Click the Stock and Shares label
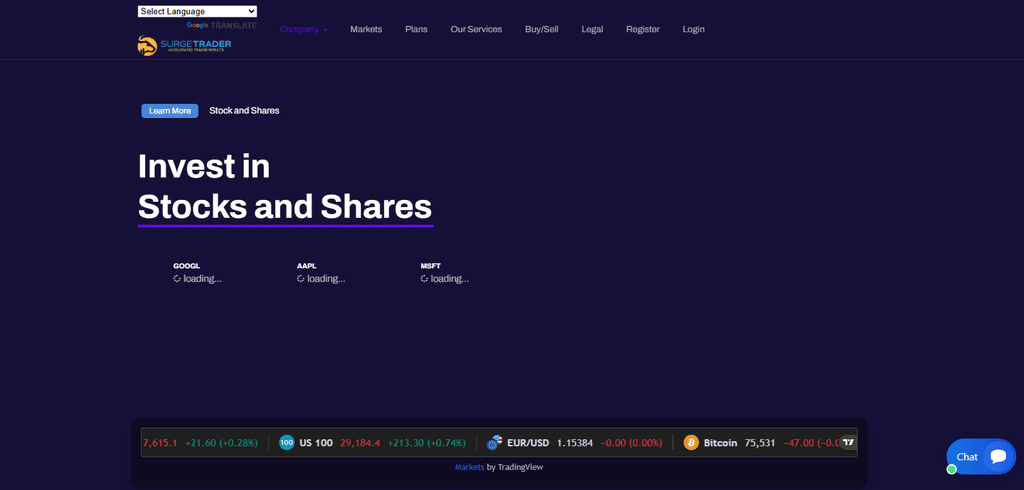The image size is (1024, 490). click(244, 111)
